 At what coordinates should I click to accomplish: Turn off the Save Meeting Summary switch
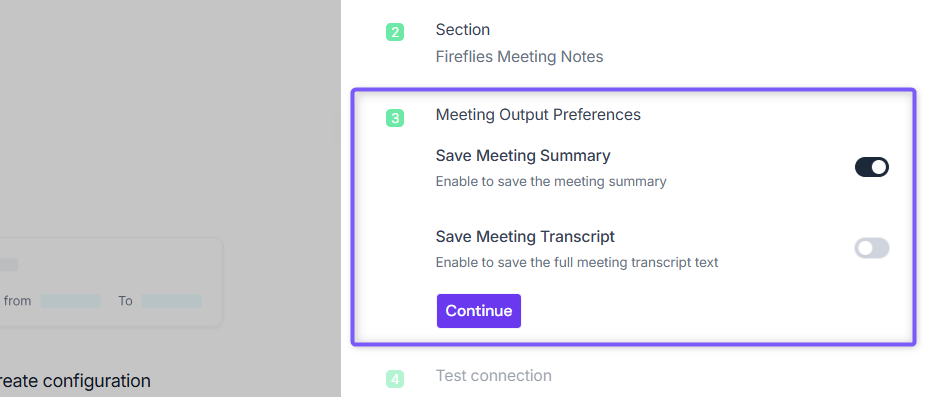(871, 167)
